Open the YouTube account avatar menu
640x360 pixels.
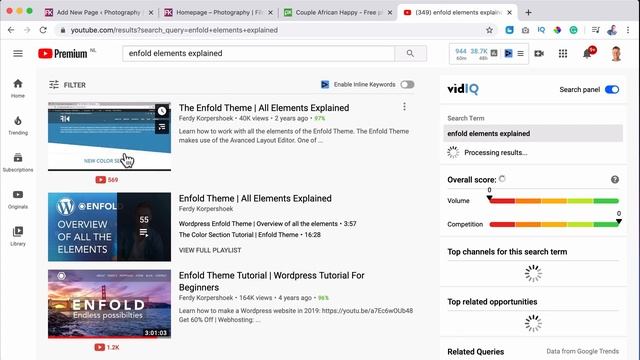616,53
